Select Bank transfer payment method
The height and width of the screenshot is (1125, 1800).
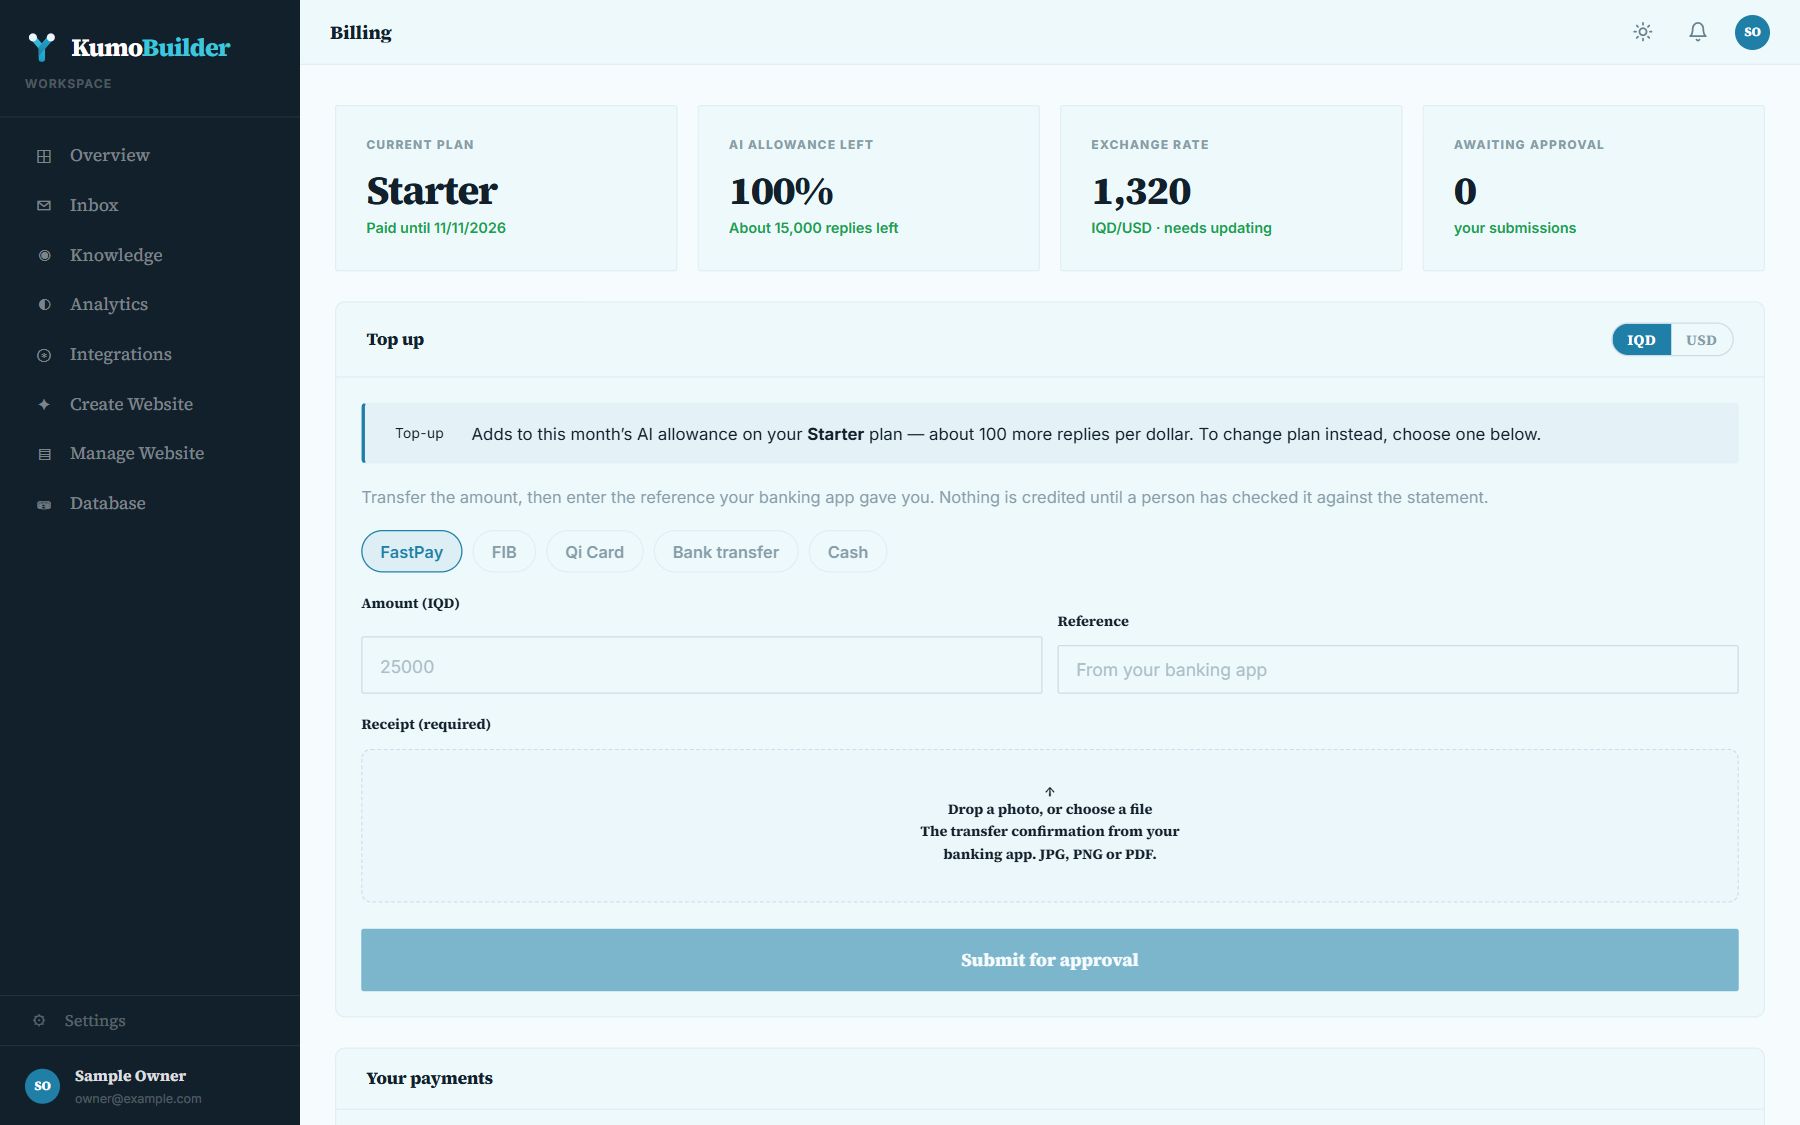point(726,552)
